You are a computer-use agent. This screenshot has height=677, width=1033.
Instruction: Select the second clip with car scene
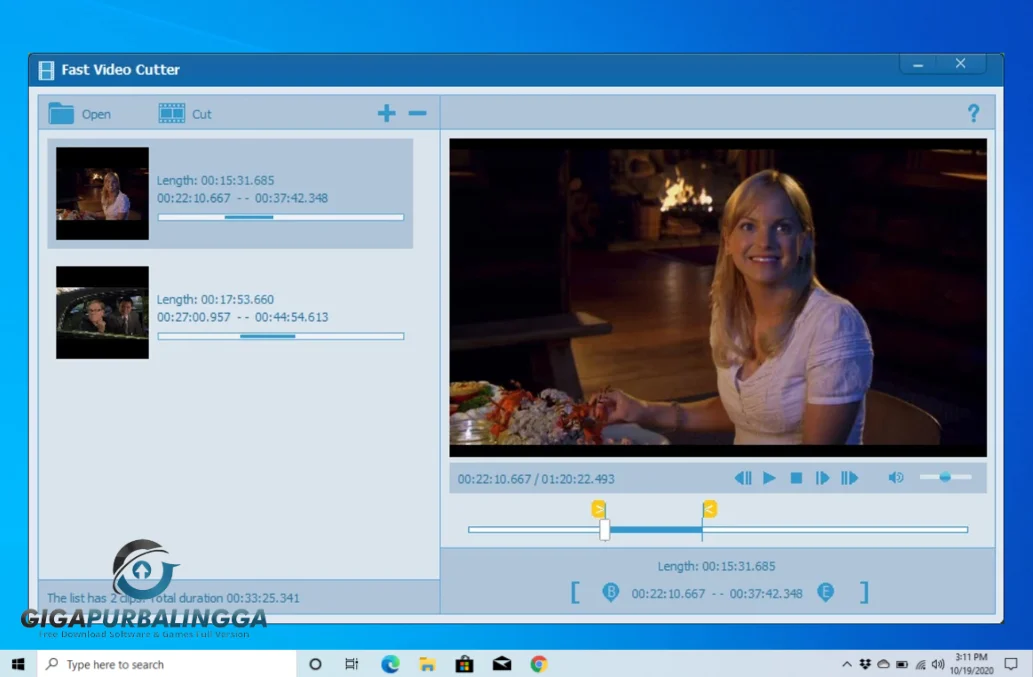tap(102, 312)
